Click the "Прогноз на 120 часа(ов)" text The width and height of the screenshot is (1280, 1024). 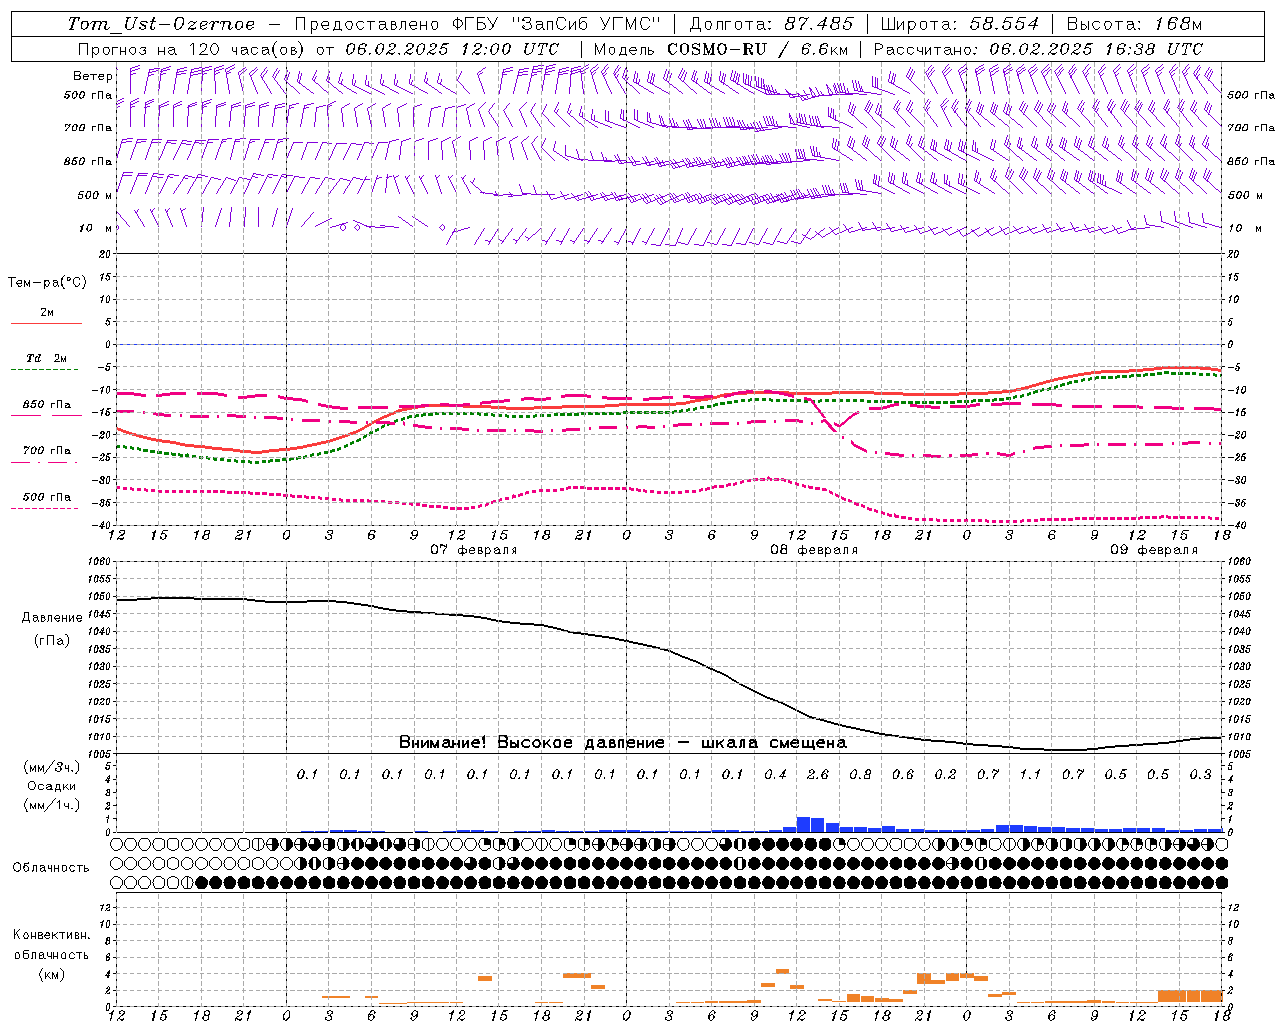pos(192,49)
